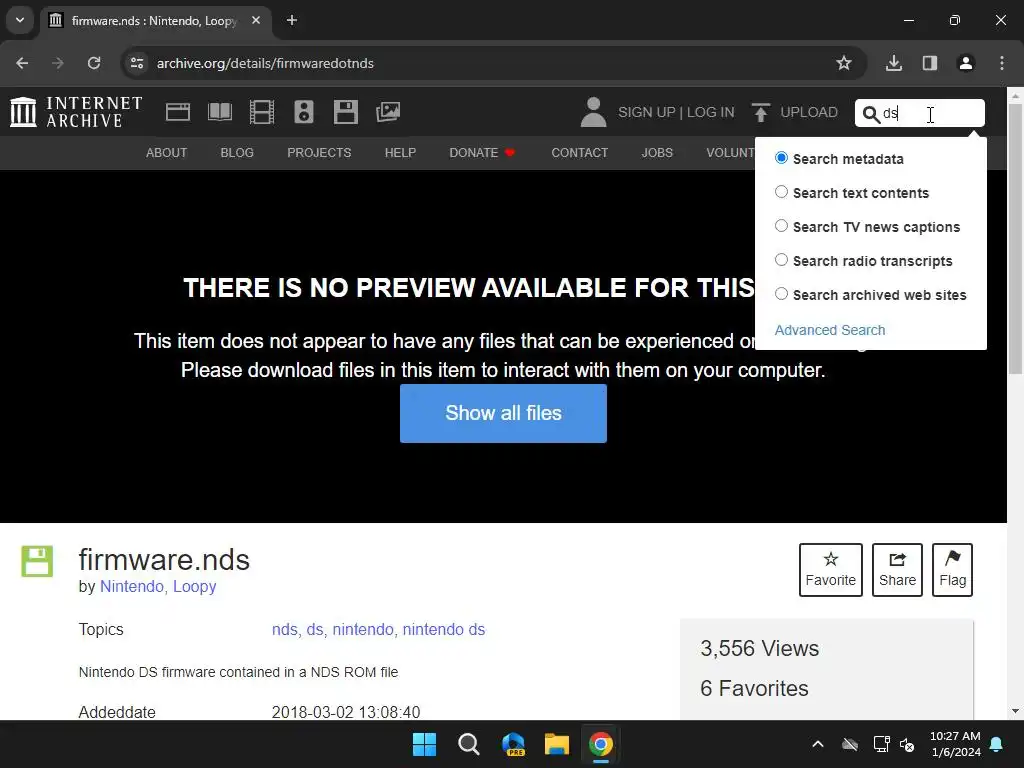Open the Audio speaker icon
The image size is (1024, 768).
coord(304,112)
